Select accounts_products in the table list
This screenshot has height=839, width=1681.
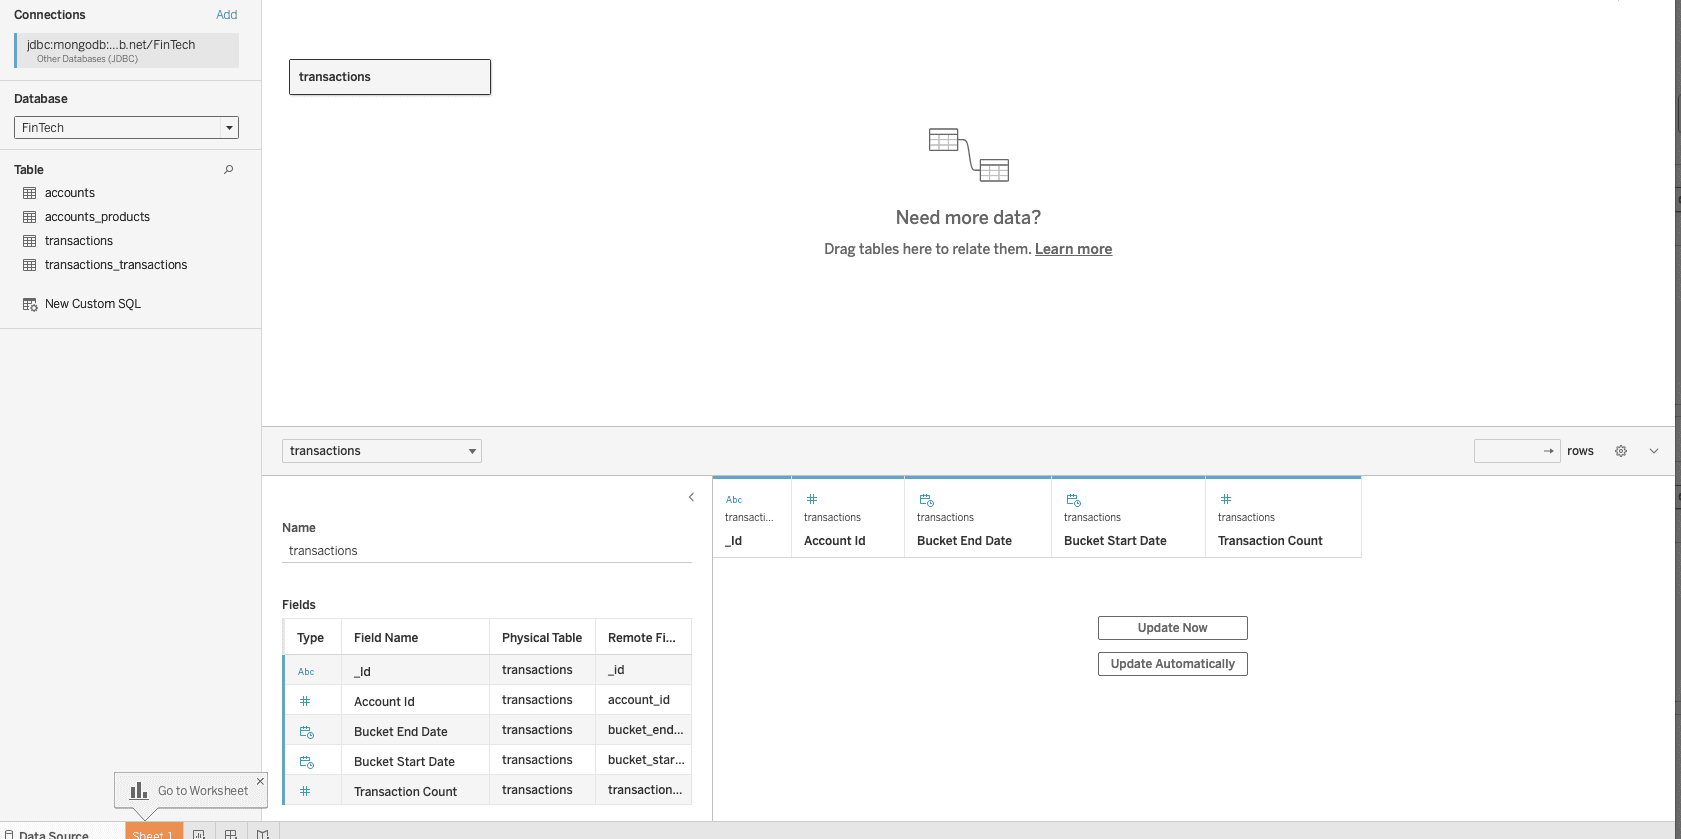point(97,217)
